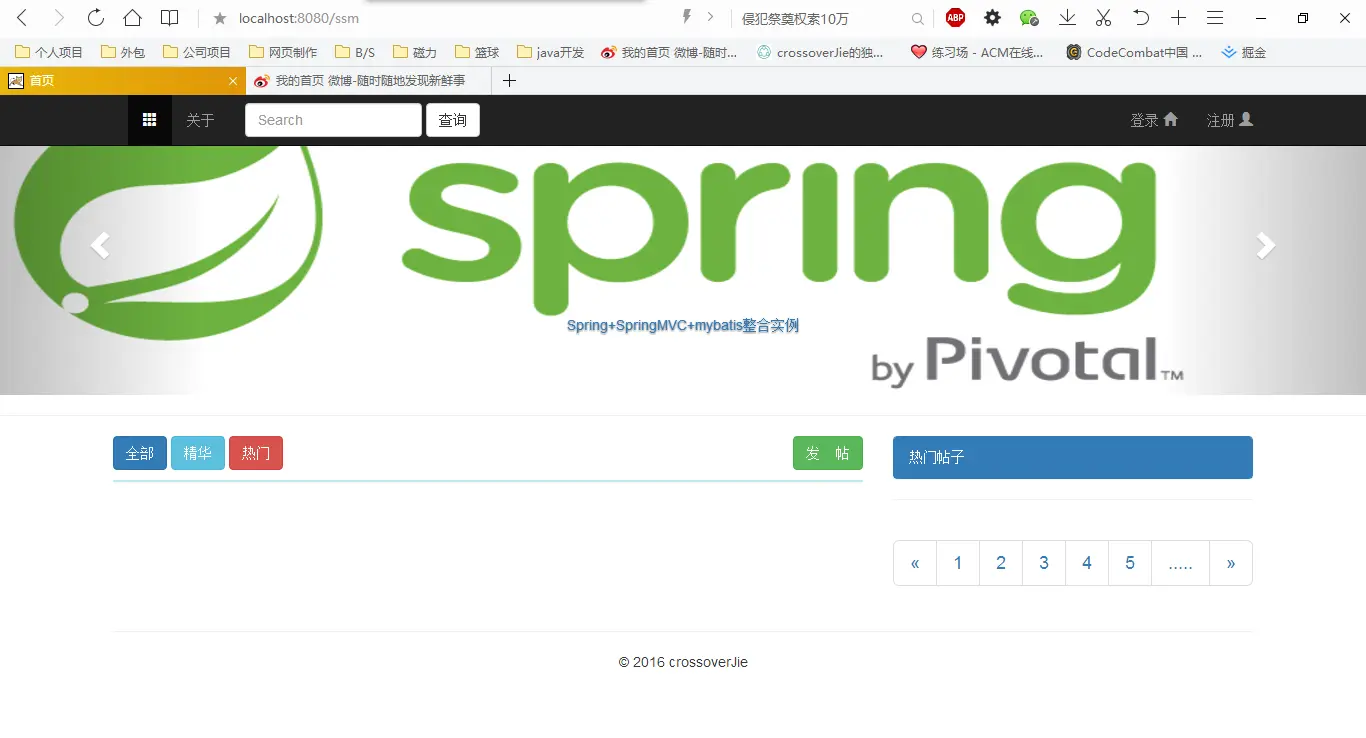Open the 篮球 bookmarks folder
1366x738 pixels.
point(477,52)
